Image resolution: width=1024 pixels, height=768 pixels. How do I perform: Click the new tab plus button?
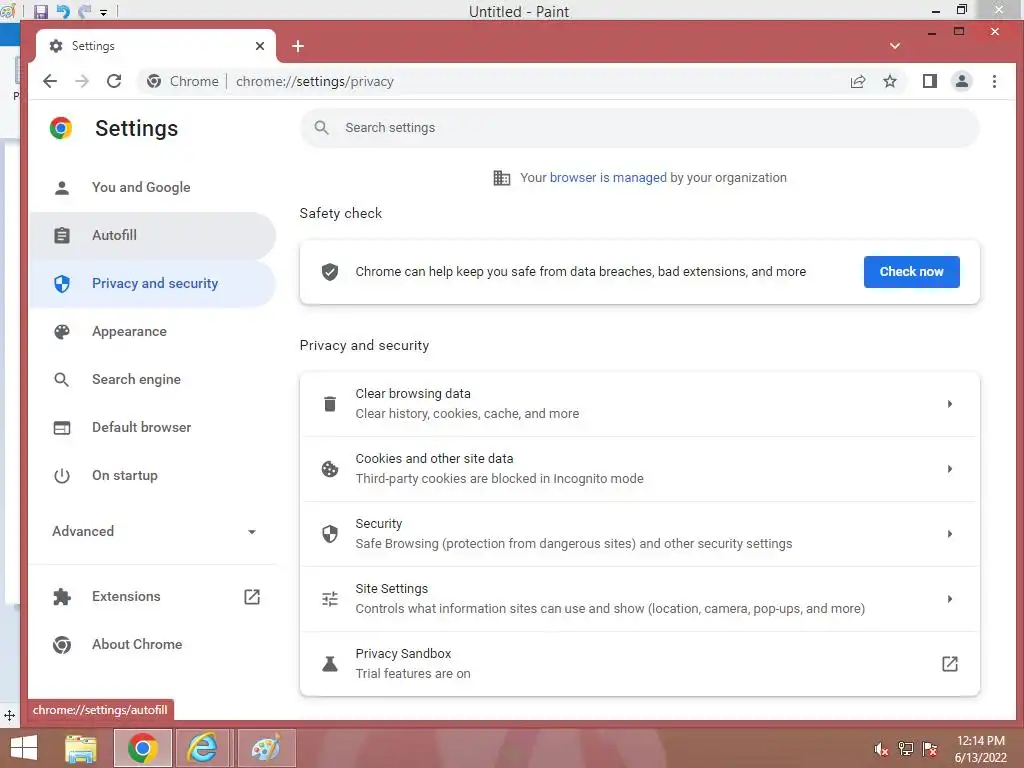[298, 46]
